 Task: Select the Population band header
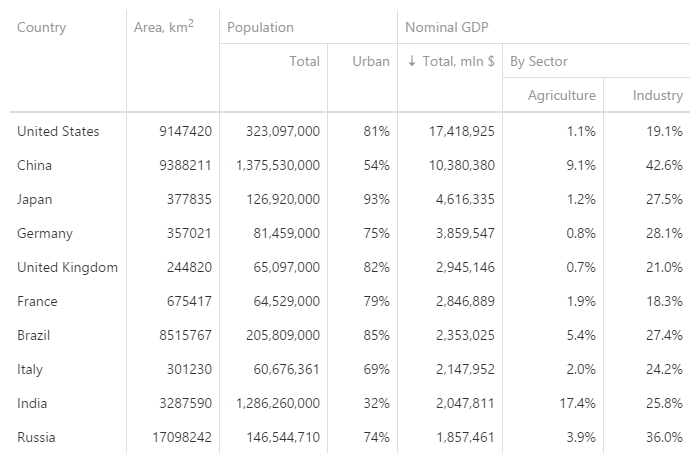coord(260,27)
